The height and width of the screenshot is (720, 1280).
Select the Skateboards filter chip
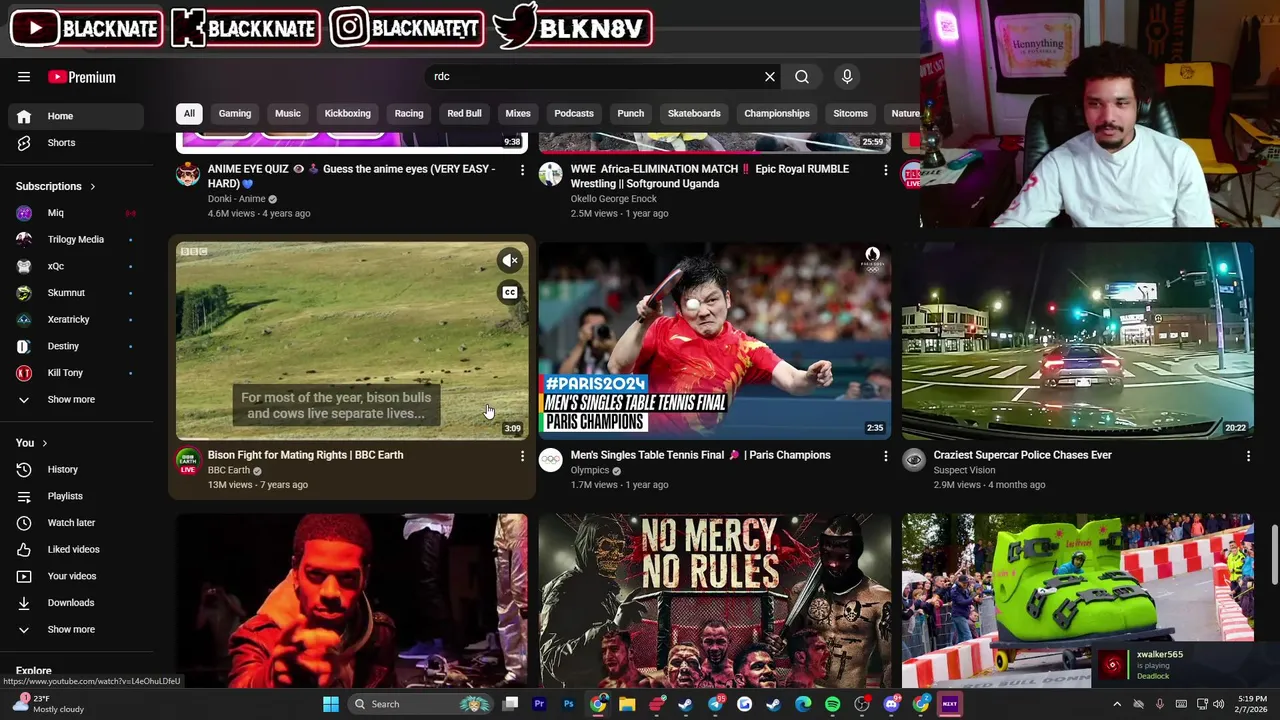pyautogui.click(x=694, y=113)
